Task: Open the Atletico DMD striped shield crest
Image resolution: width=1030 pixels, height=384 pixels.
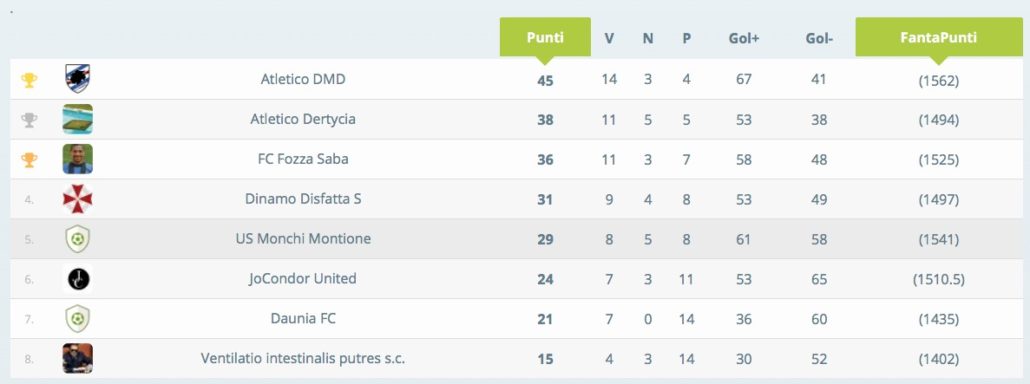Action: pos(78,79)
